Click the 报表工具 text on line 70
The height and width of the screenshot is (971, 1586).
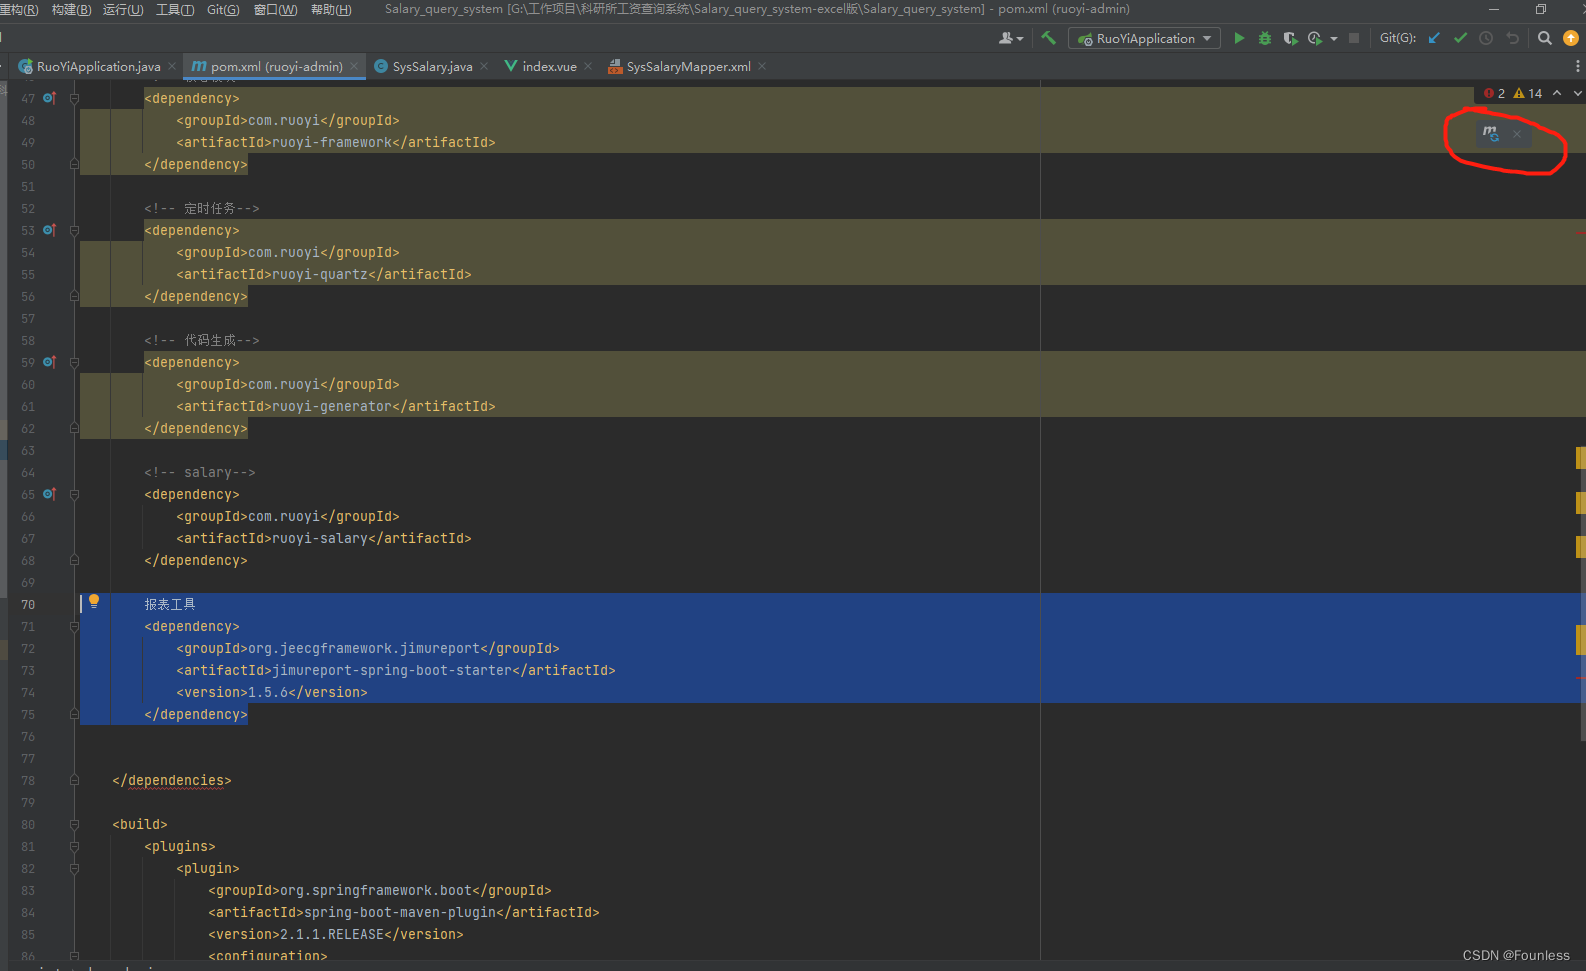(x=170, y=604)
